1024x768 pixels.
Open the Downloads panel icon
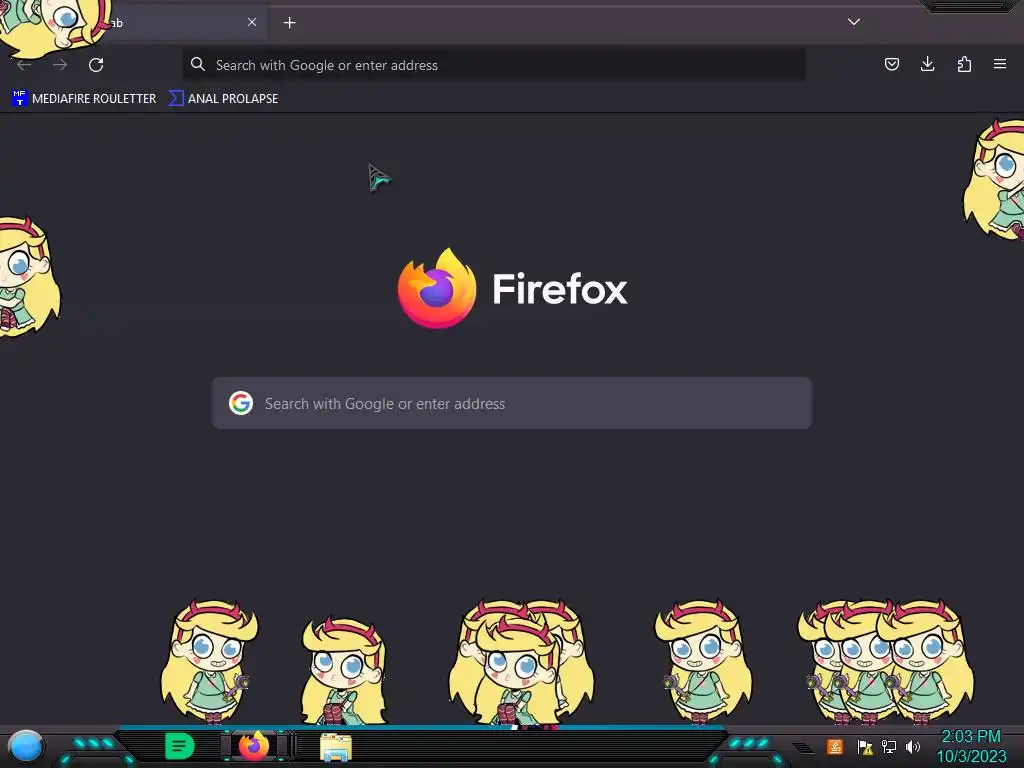point(927,64)
